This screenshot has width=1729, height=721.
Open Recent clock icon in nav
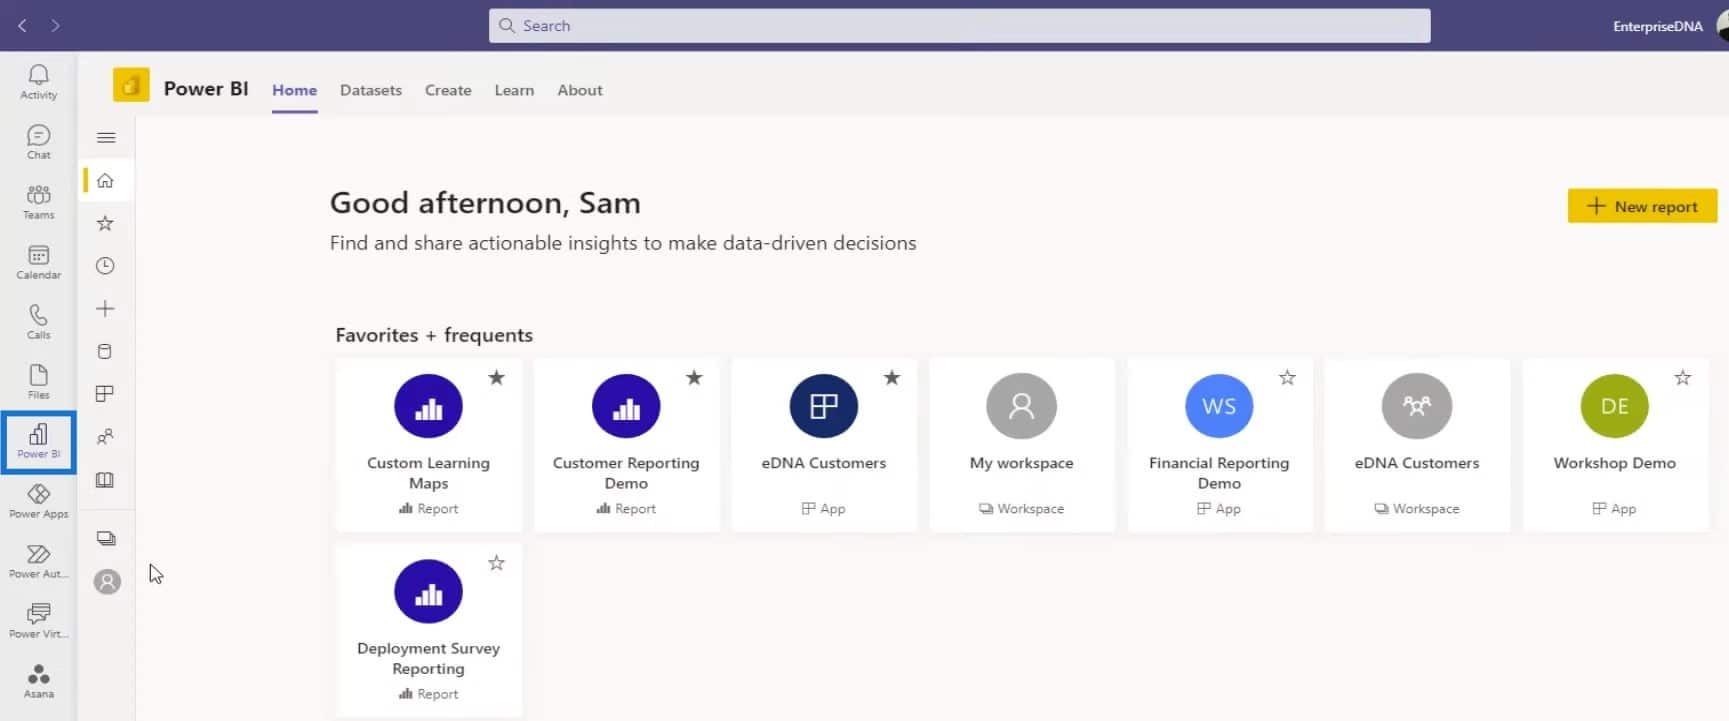[x=106, y=266]
